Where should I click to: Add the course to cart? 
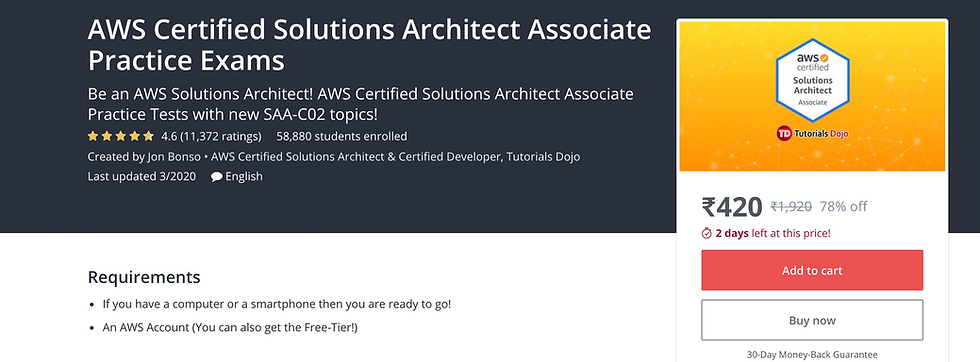point(812,270)
